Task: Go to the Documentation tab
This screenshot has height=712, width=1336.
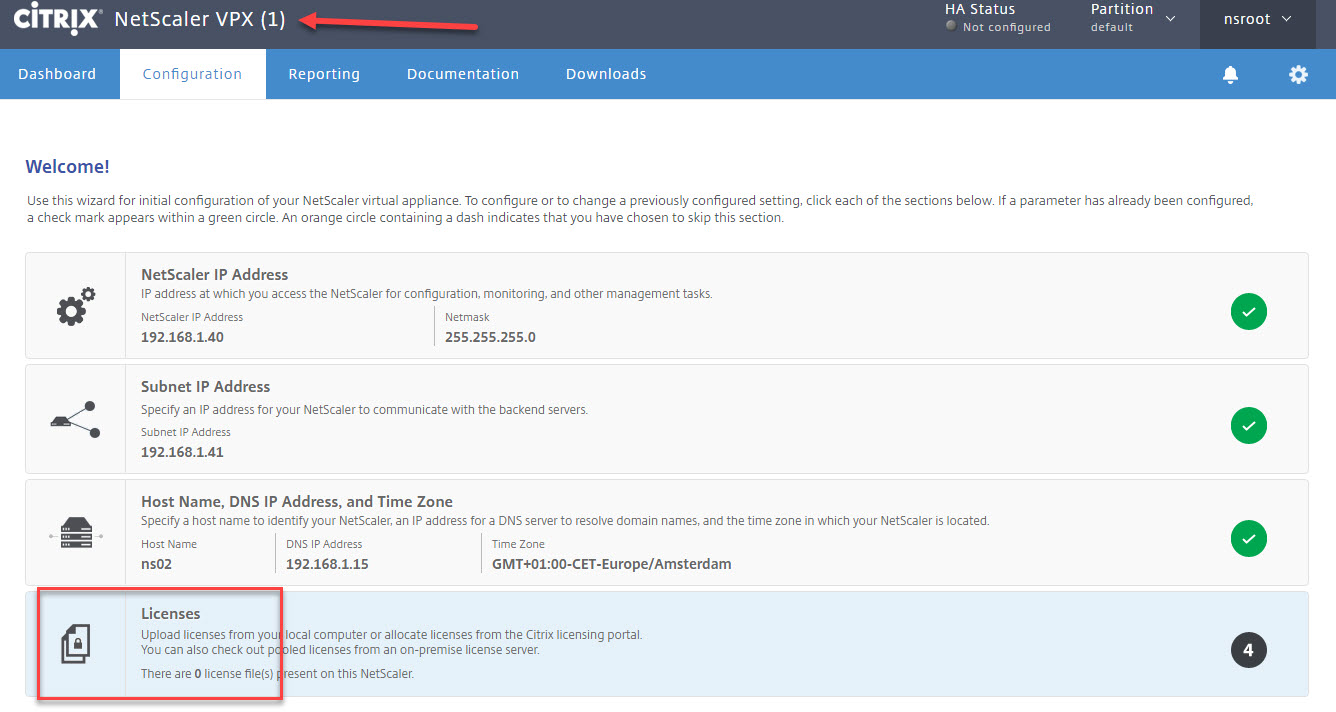Action: point(463,74)
